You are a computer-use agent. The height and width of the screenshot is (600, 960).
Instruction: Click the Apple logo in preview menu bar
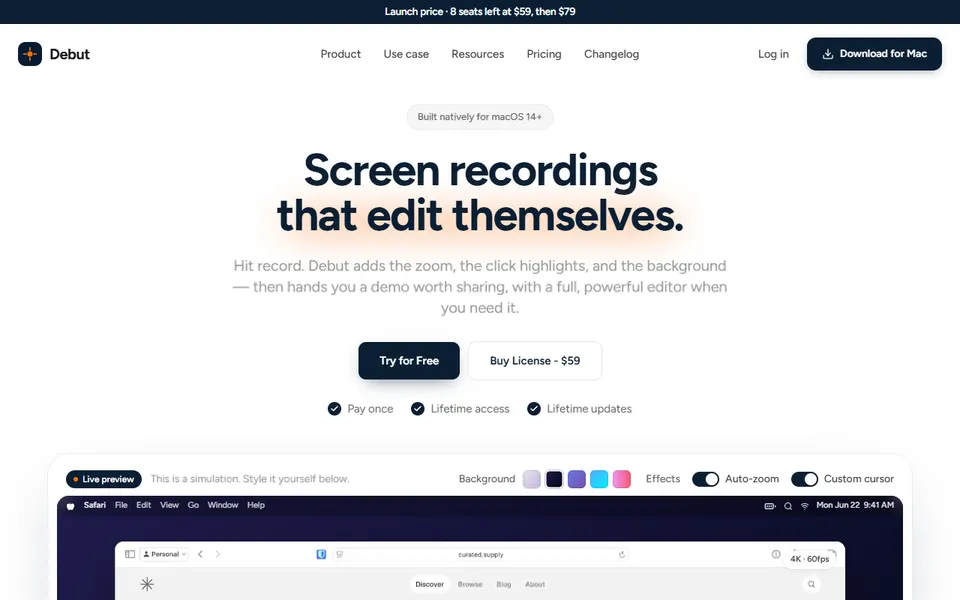click(70, 506)
